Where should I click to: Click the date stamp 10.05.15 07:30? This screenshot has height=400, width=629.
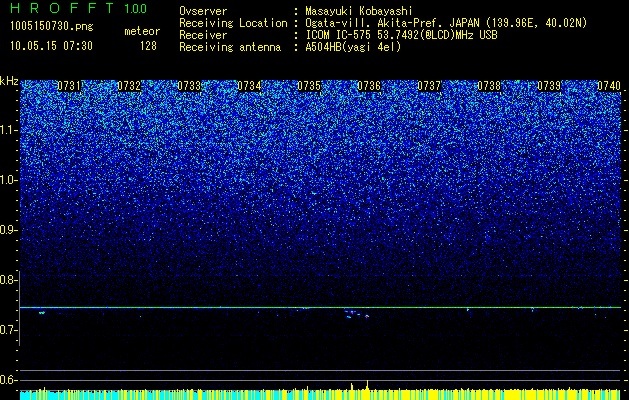(51, 46)
